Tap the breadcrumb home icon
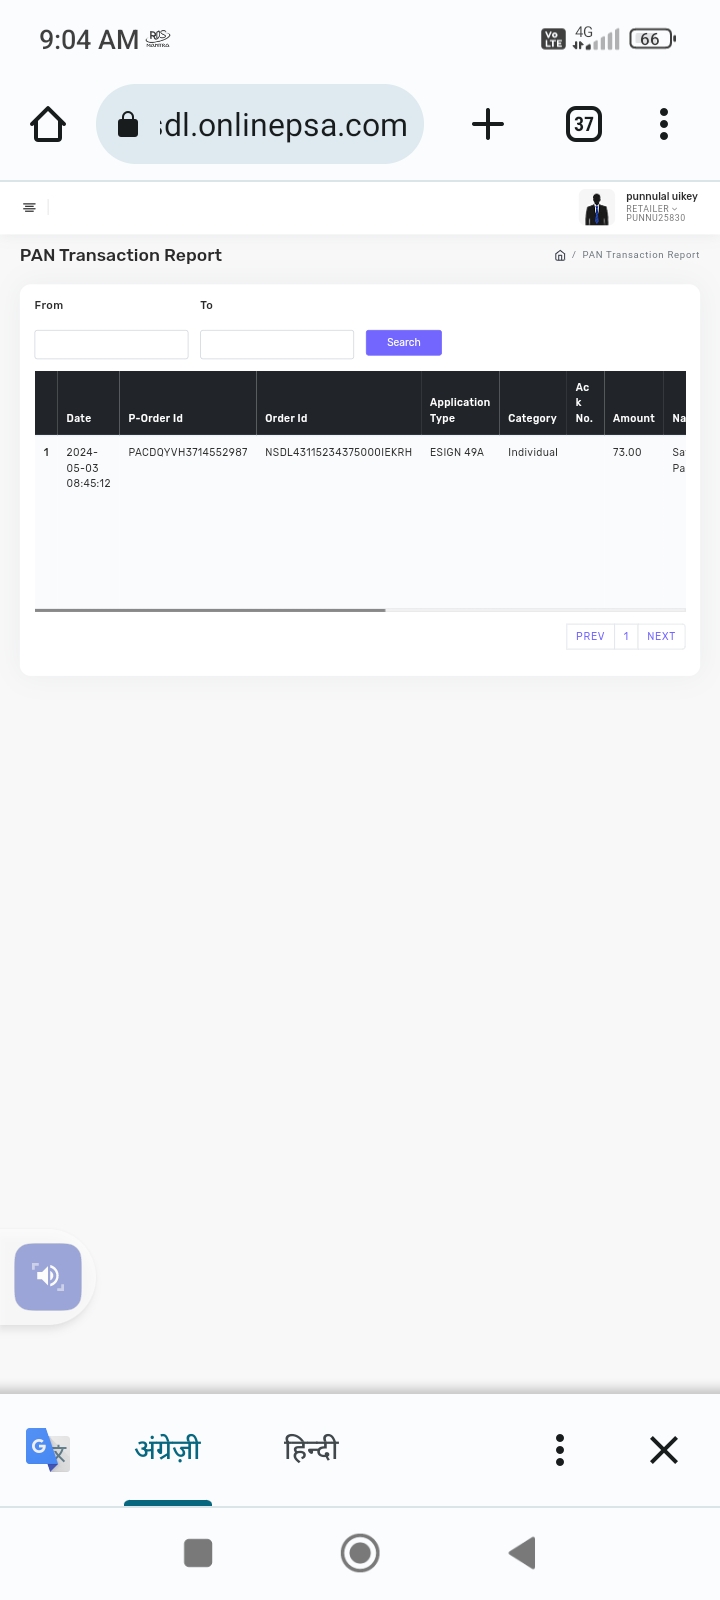 (x=560, y=255)
